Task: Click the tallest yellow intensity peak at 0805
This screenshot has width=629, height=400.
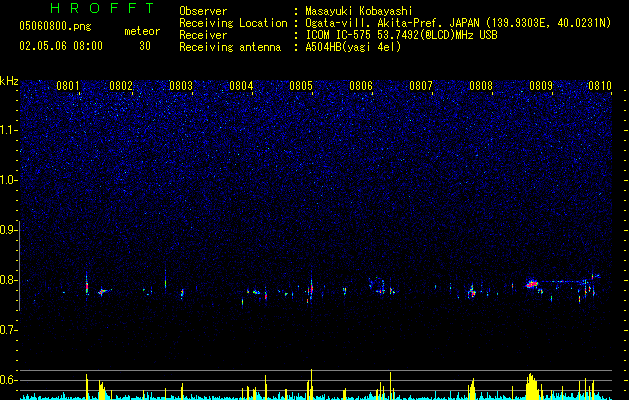Action: 311,384
